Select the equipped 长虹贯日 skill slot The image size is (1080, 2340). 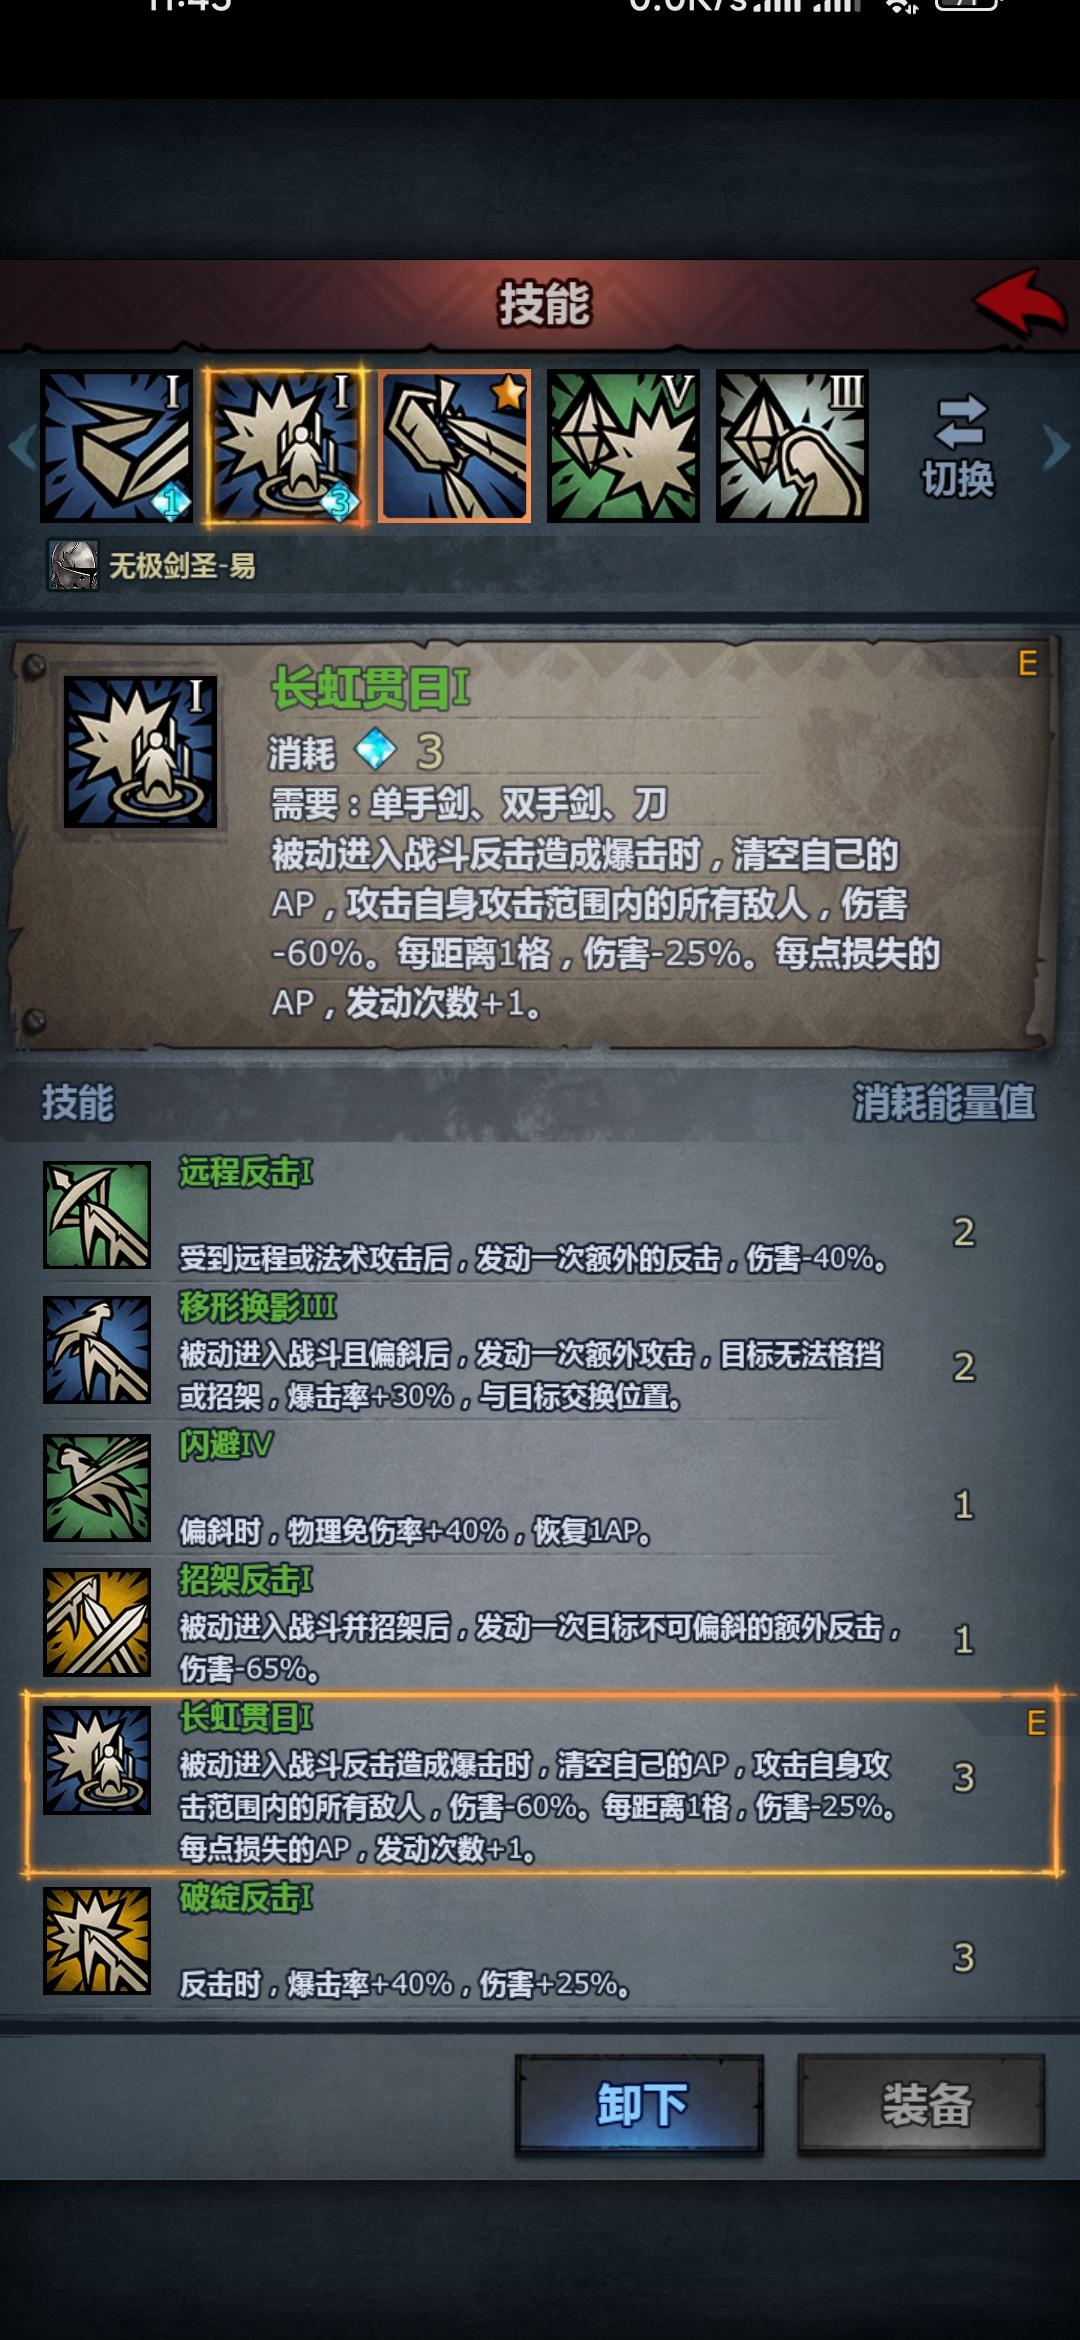tap(285, 446)
